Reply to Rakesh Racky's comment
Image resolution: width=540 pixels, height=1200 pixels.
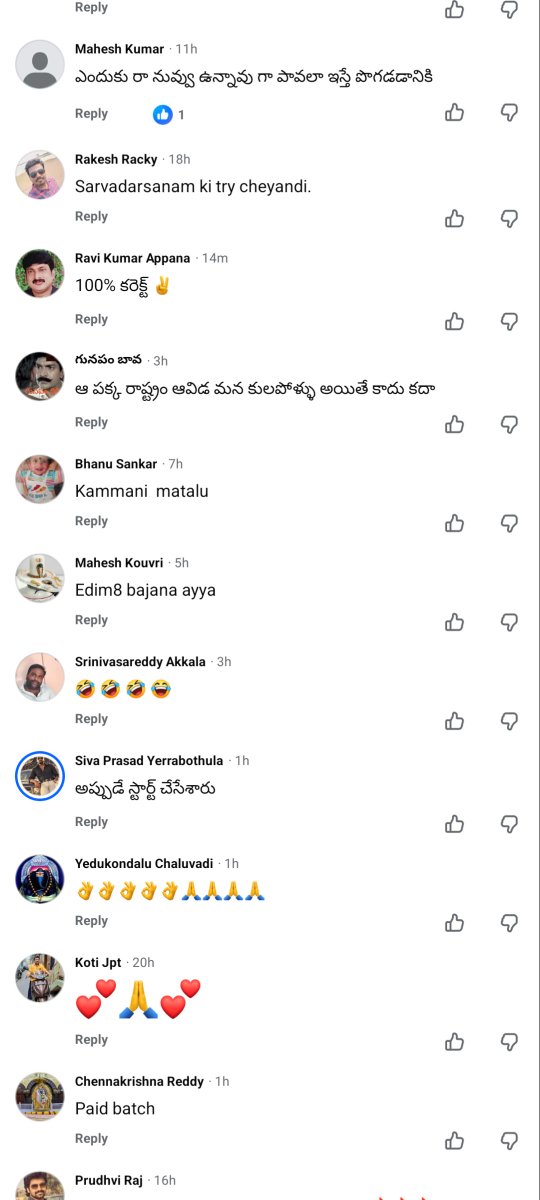(x=91, y=216)
